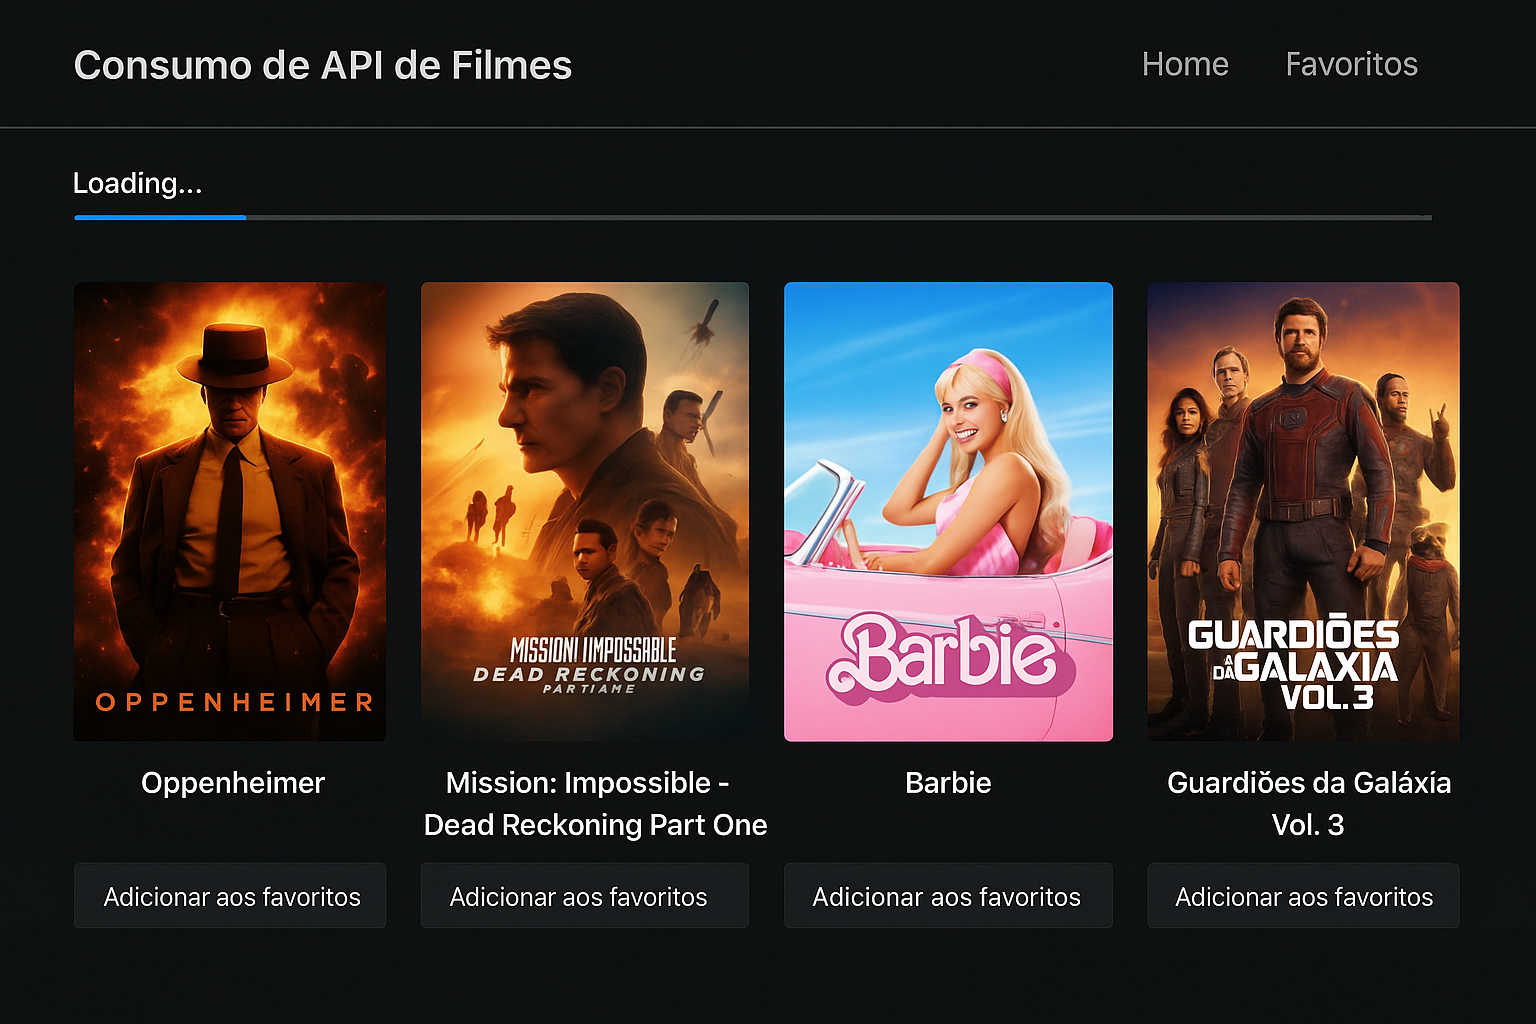Click the loading progress bar

753,217
